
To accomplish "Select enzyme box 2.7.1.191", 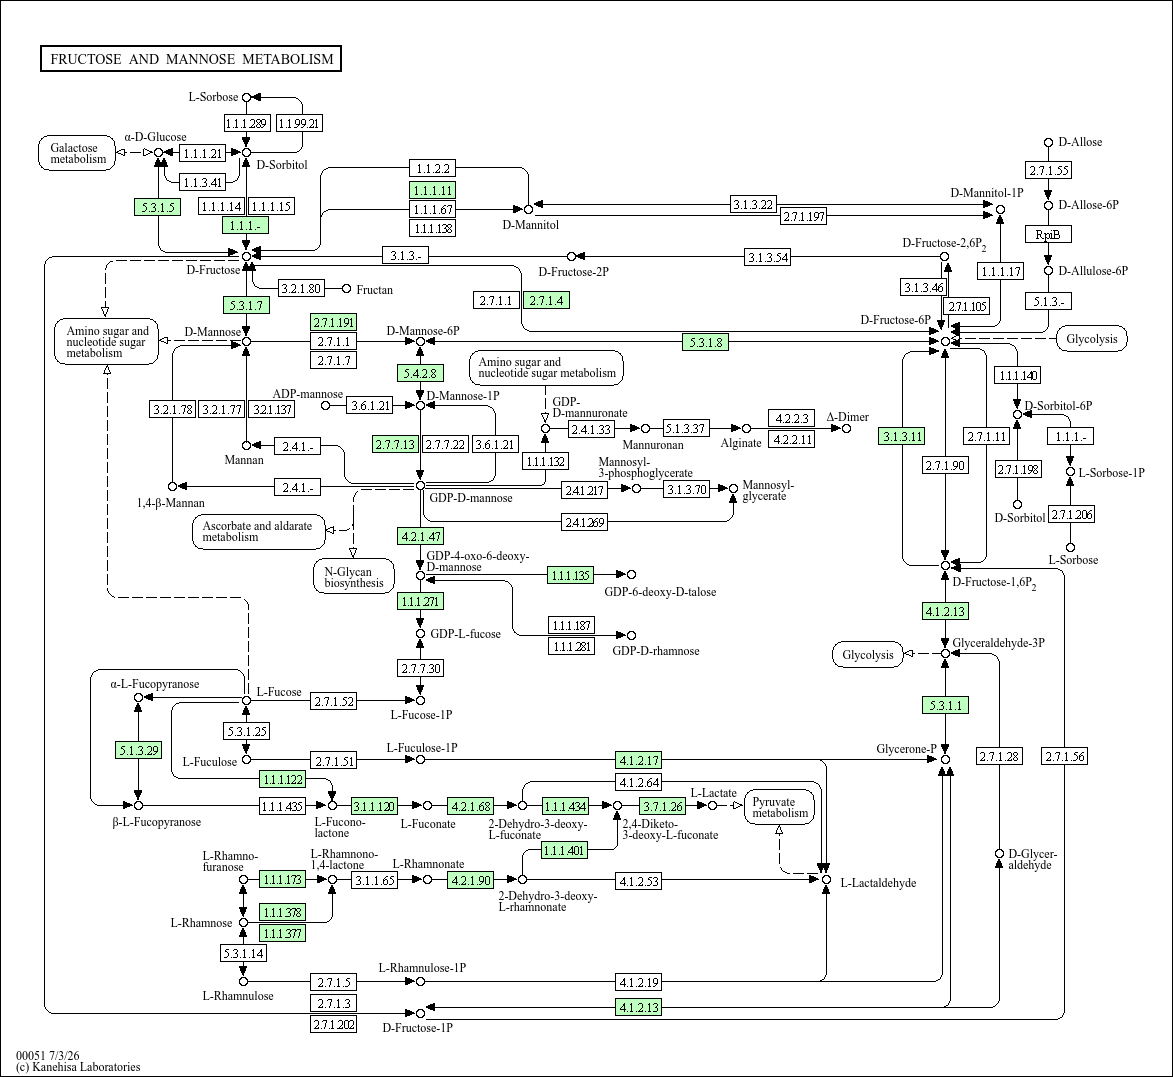I will pos(334,322).
